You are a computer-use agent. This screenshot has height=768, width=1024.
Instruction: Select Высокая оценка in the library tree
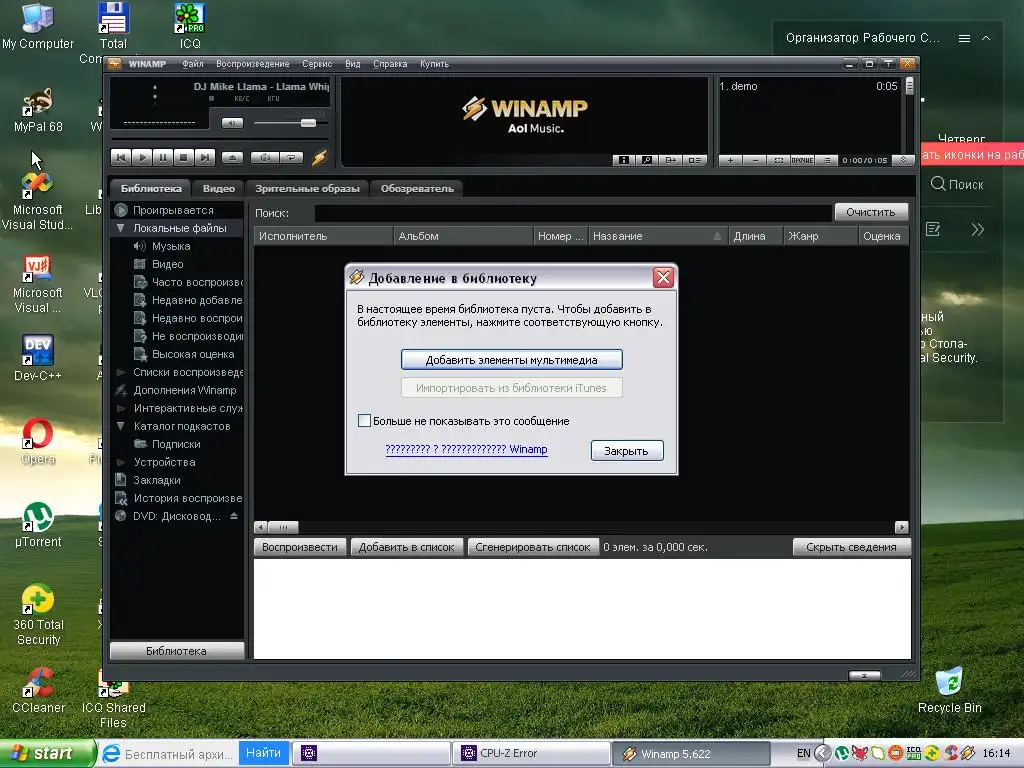point(193,354)
